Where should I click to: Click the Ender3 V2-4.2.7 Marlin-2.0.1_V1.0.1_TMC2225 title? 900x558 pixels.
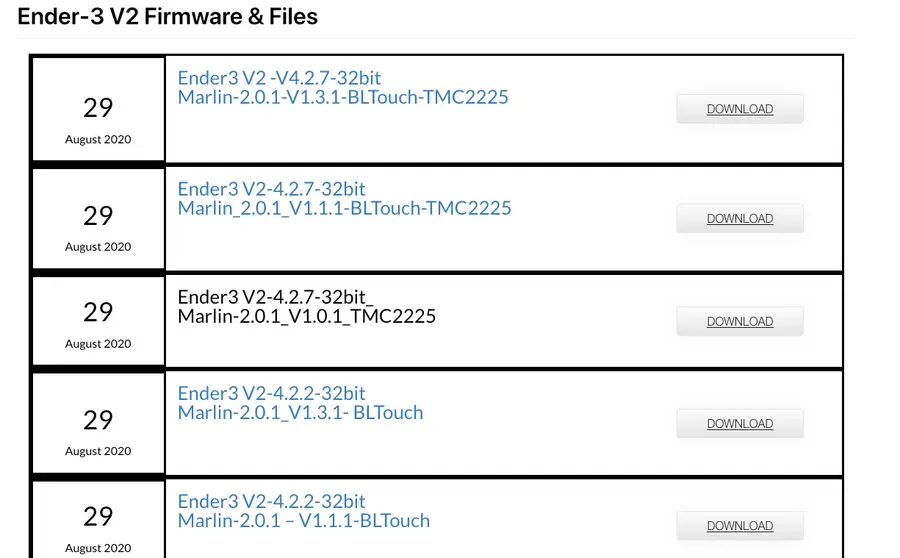(307, 307)
